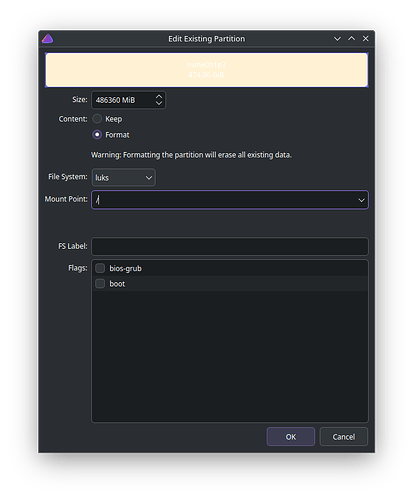Click the formatting warning text

tap(191, 155)
